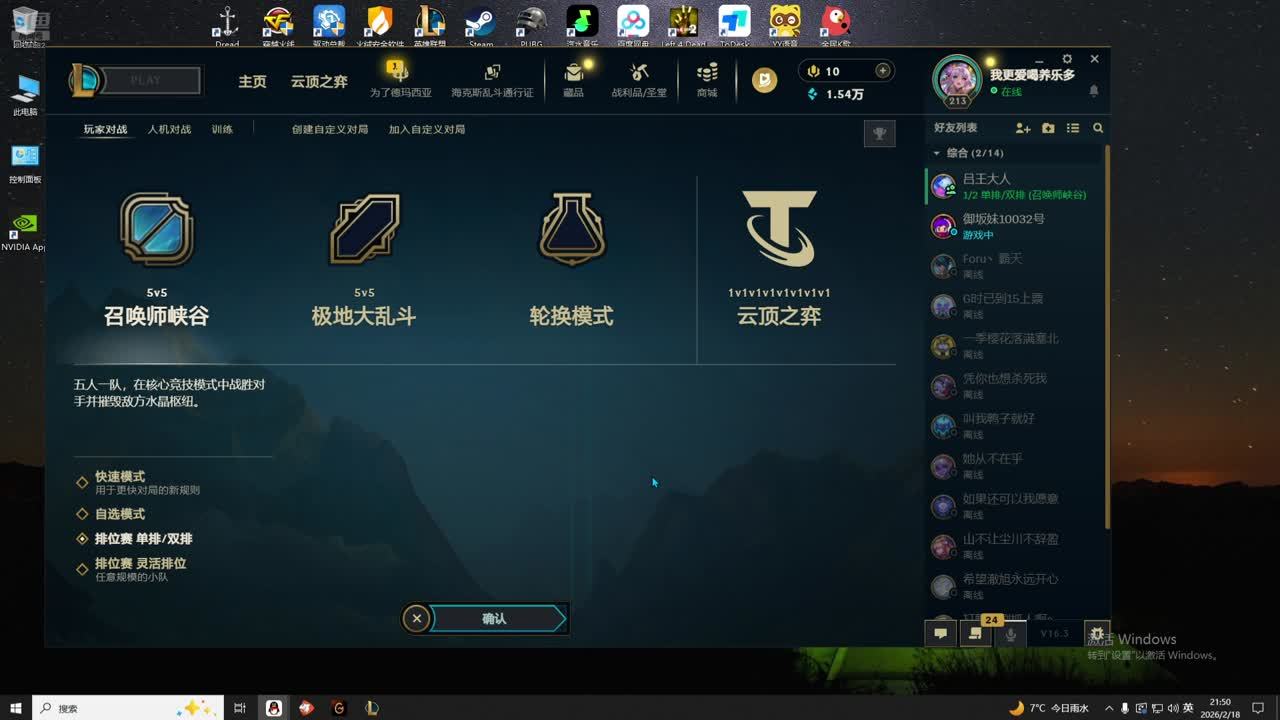Cancel with the X button beside 确认
The width and height of the screenshot is (1280, 720).
pos(417,619)
